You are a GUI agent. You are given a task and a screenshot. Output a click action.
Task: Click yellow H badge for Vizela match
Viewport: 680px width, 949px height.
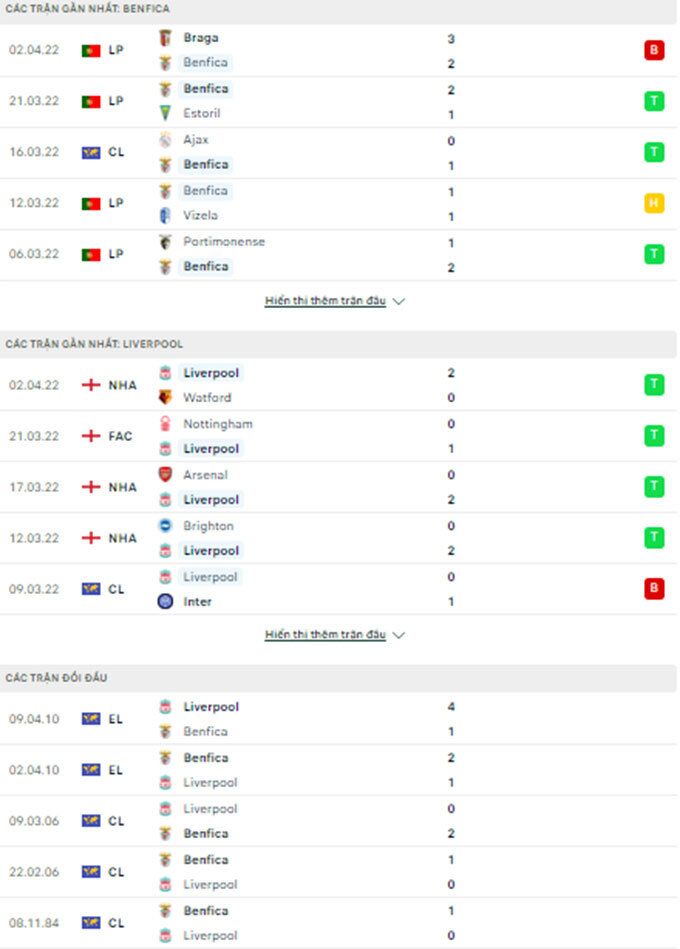(x=654, y=203)
